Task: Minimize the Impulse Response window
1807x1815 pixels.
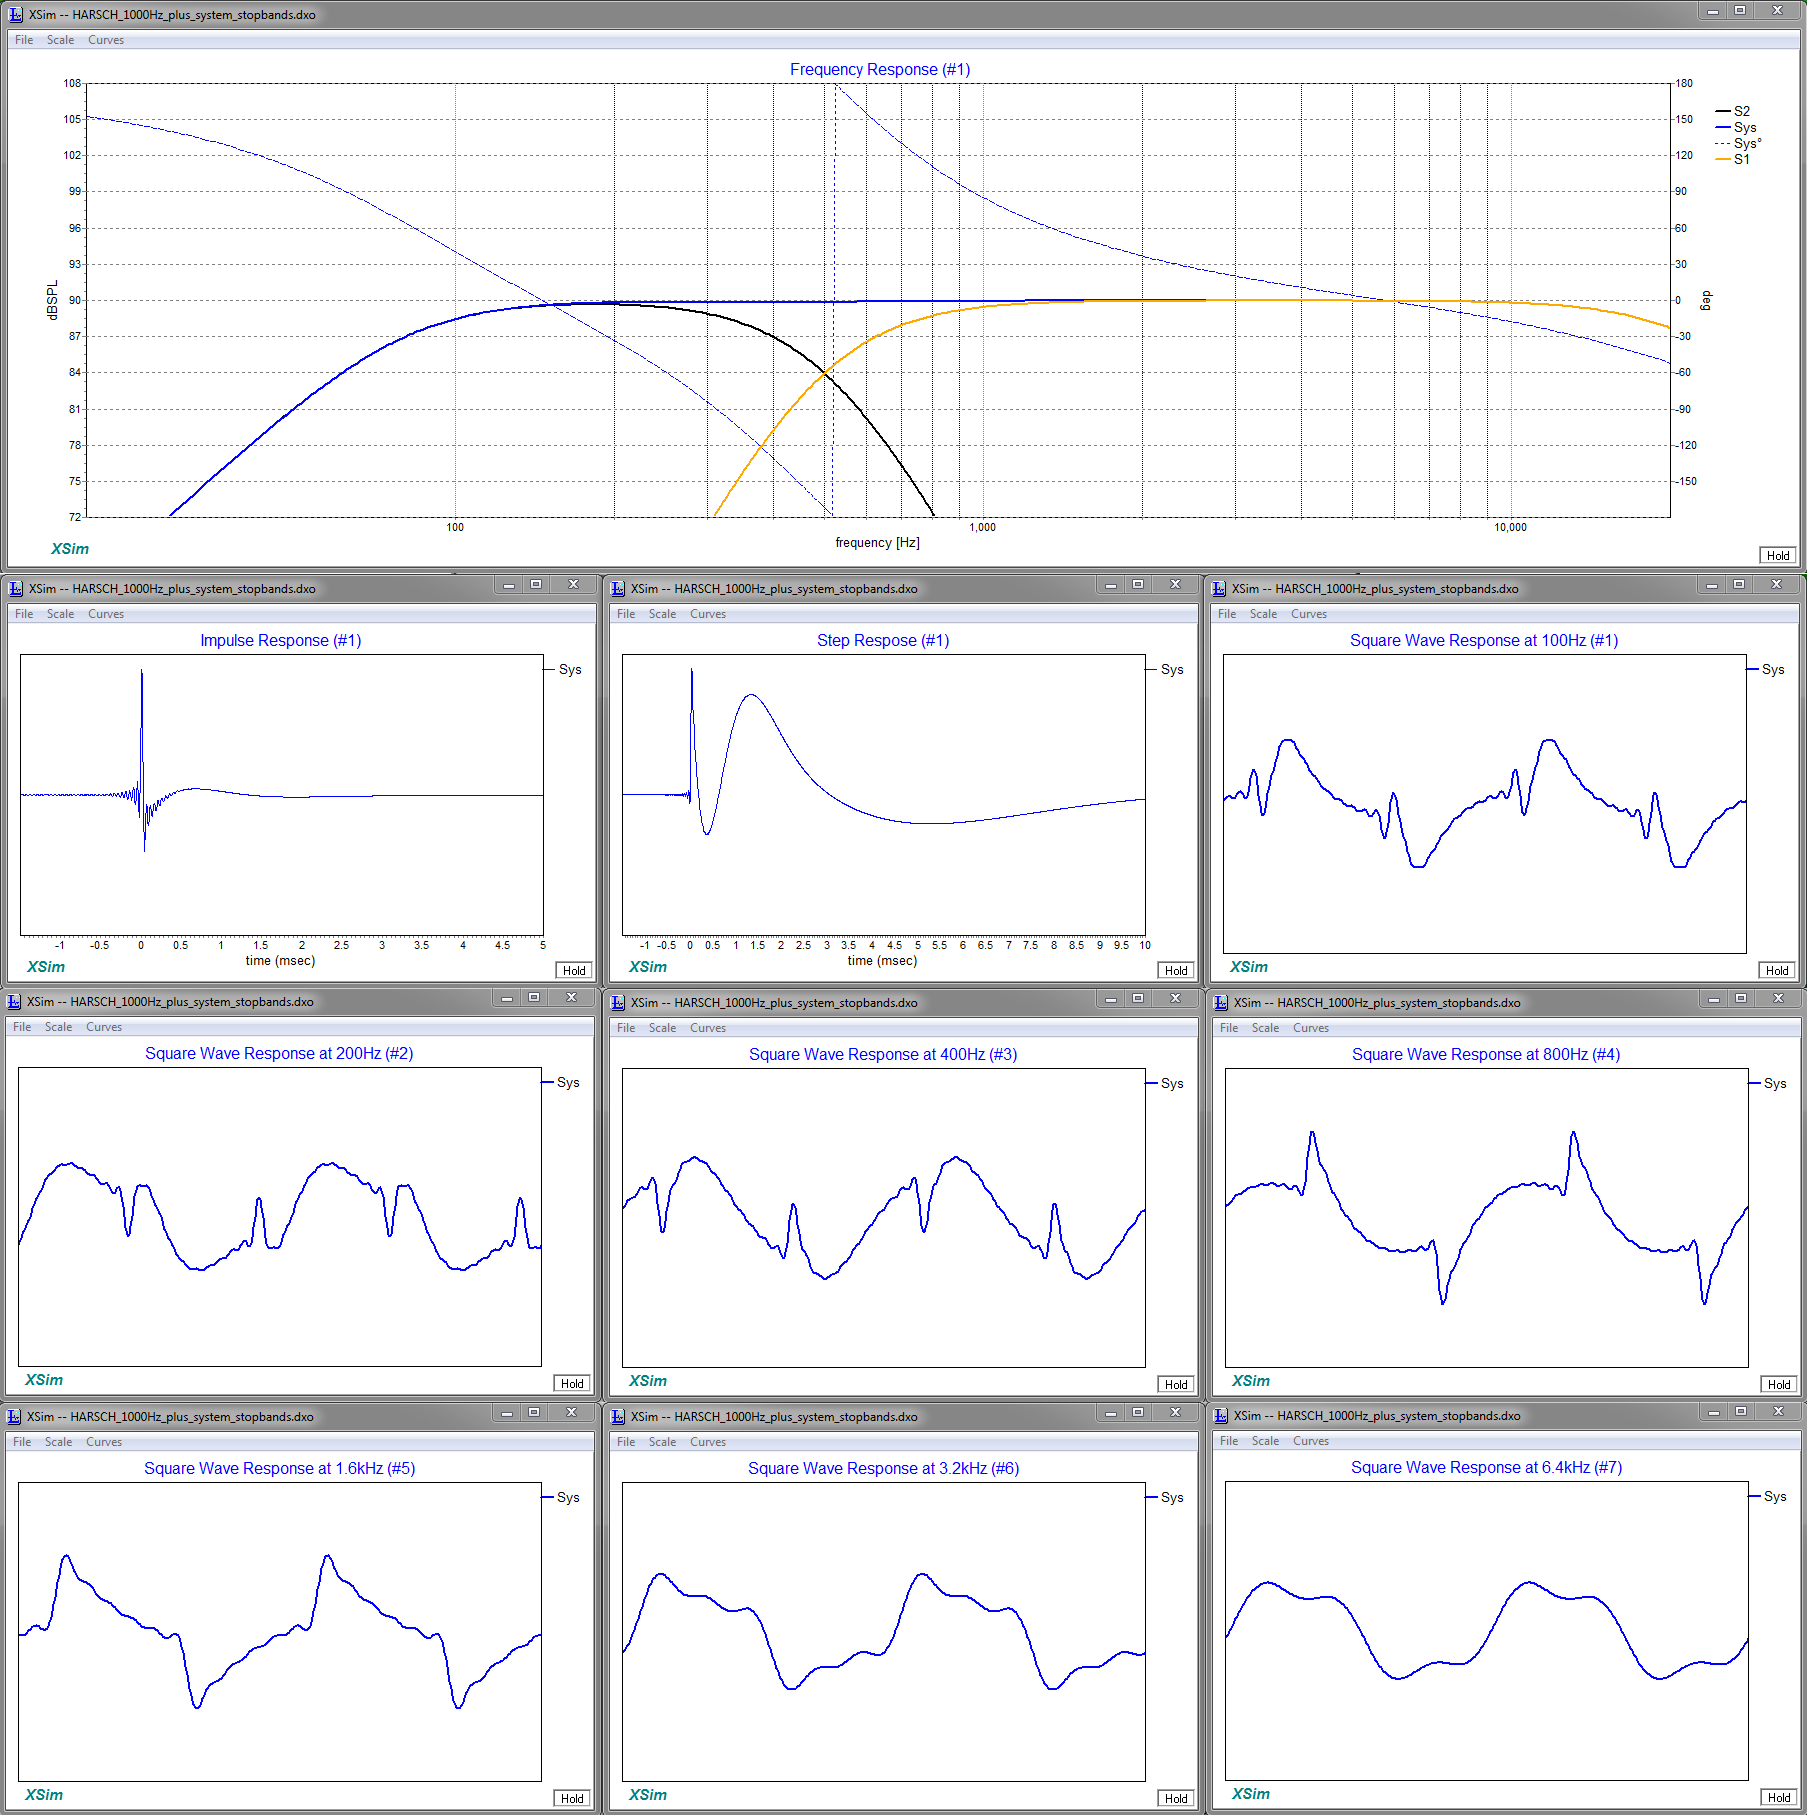Action: click(x=509, y=585)
